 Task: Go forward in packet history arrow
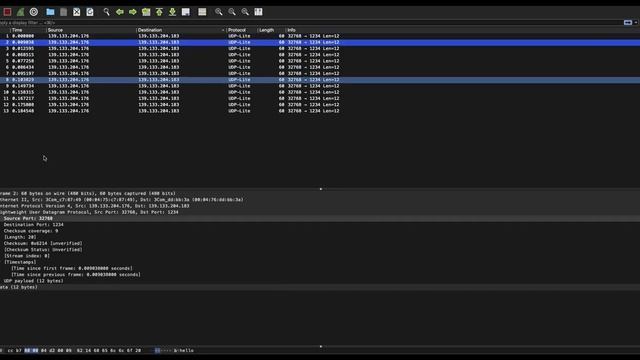click(x=133, y=12)
